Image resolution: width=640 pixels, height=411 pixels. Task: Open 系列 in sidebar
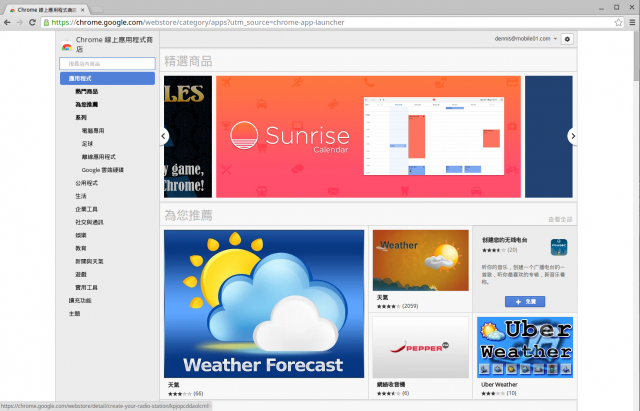tap(81, 118)
